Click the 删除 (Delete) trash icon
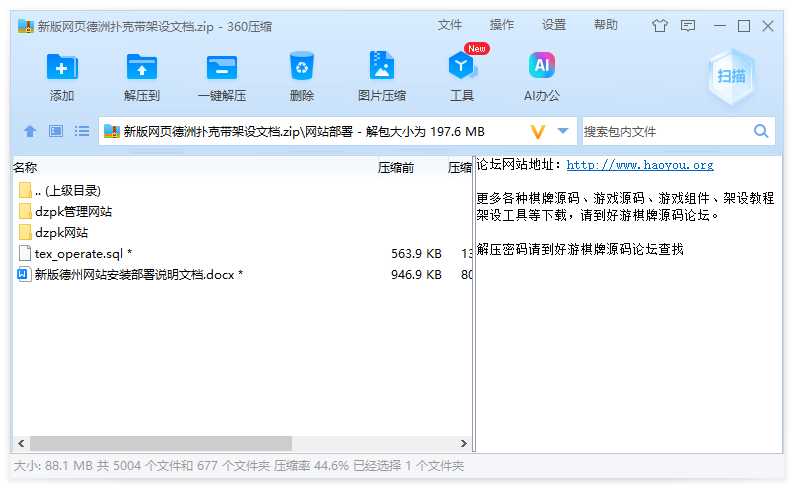794x488 pixels. point(302,66)
